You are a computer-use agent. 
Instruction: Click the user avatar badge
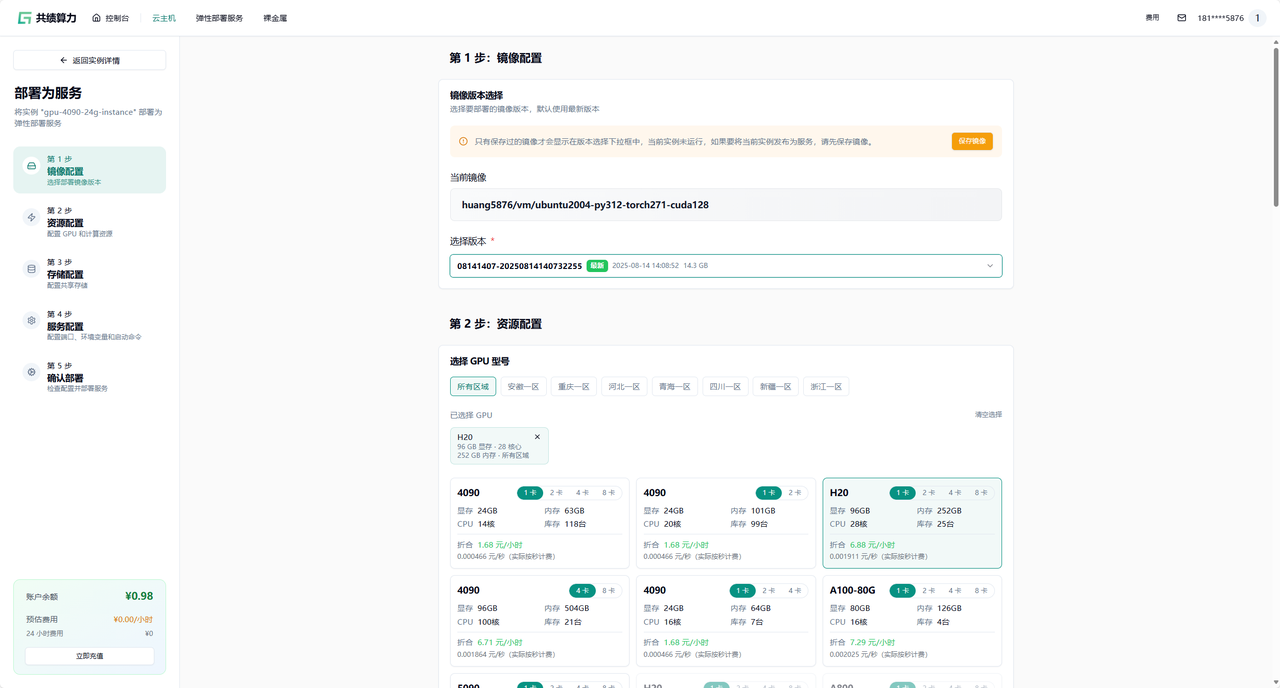pos(1257,18)
